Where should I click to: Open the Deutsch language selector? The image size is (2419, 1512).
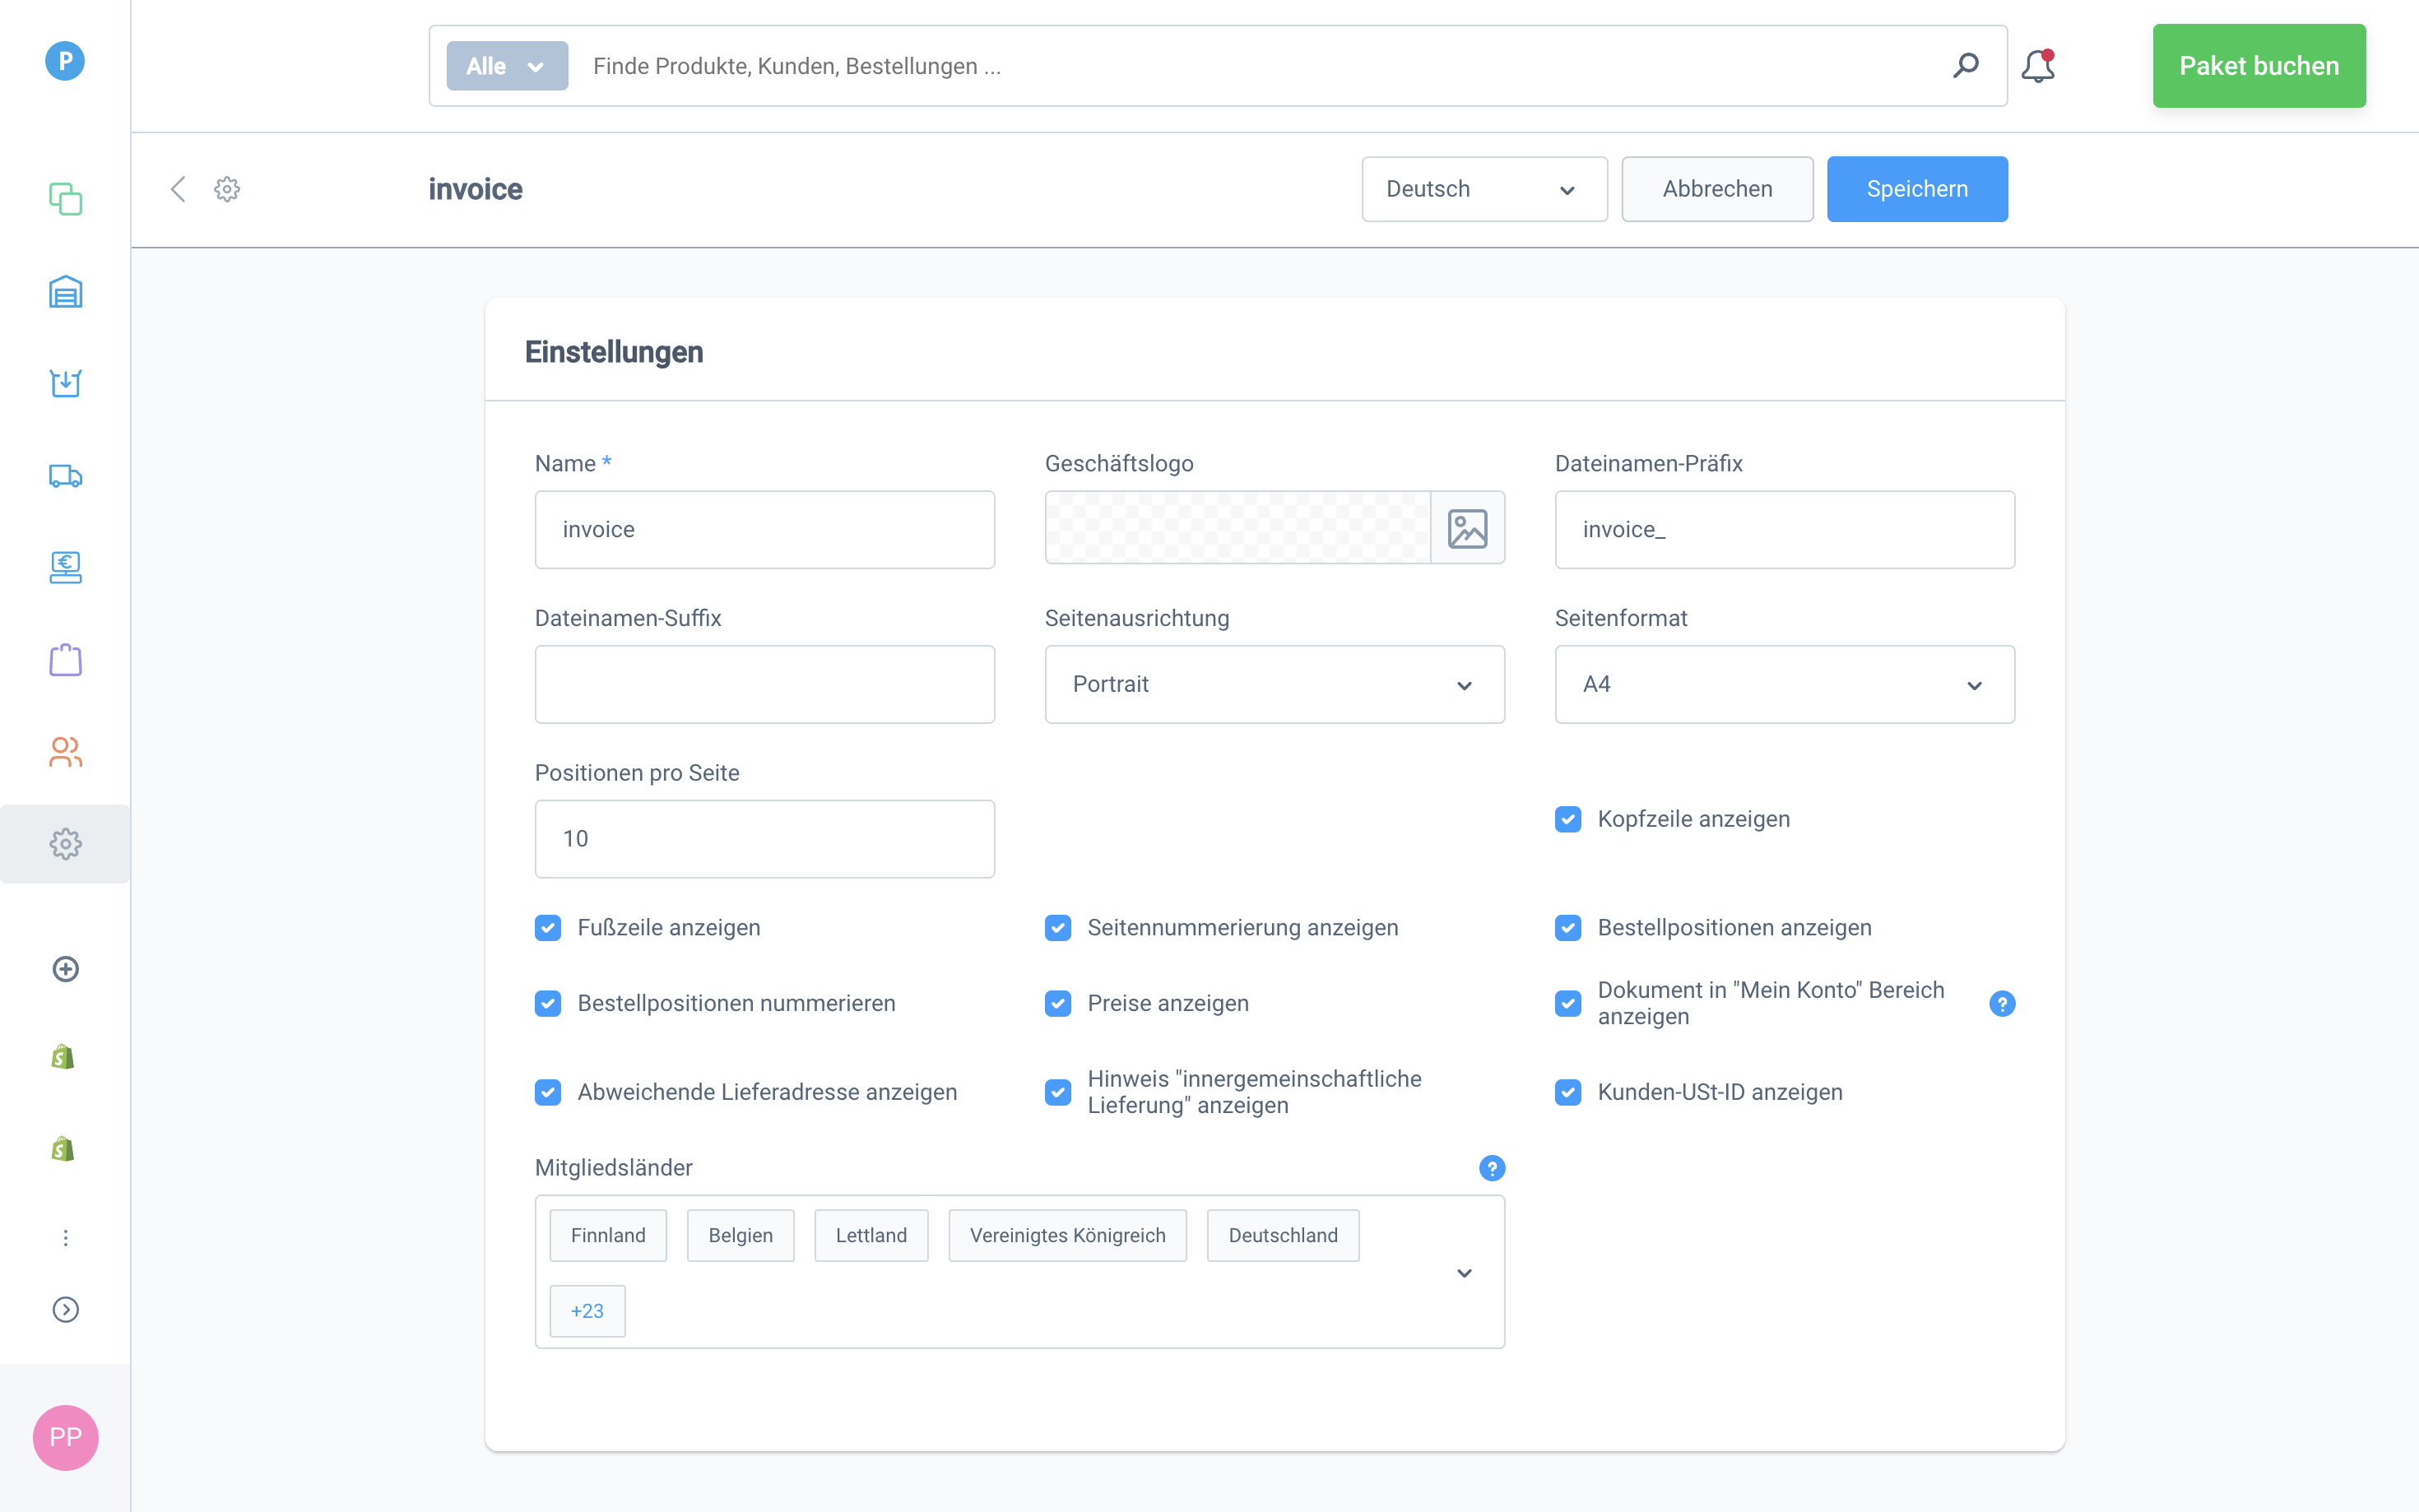(1483, 189)
